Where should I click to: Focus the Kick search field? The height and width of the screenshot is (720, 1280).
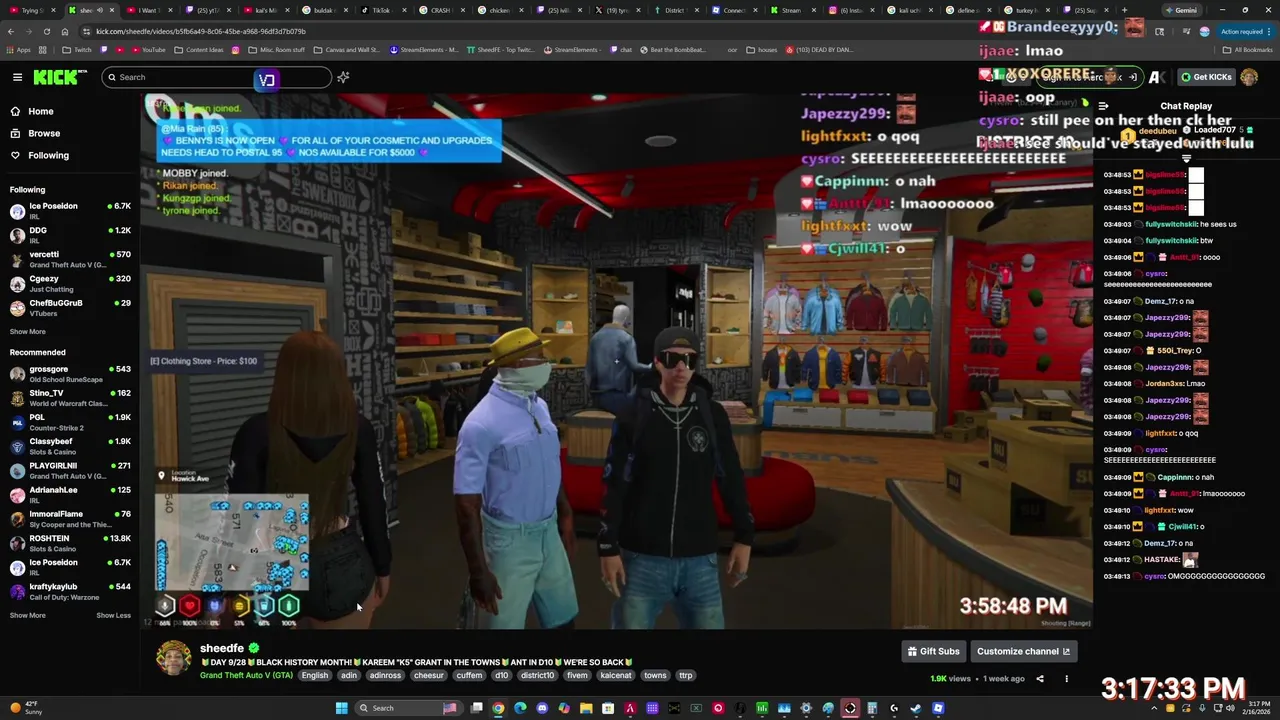point(215,77)
